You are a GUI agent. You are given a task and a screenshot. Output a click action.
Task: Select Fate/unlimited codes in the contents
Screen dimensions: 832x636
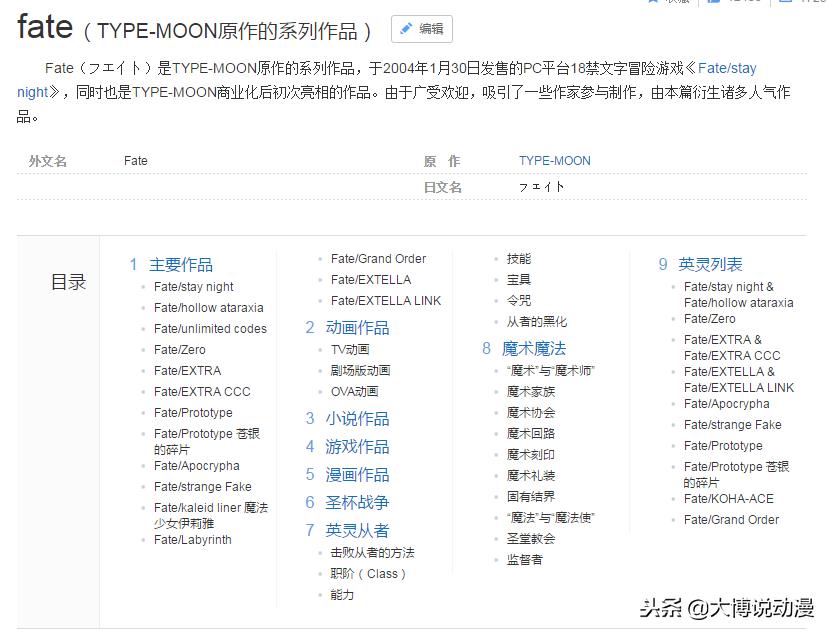(210, 328)
